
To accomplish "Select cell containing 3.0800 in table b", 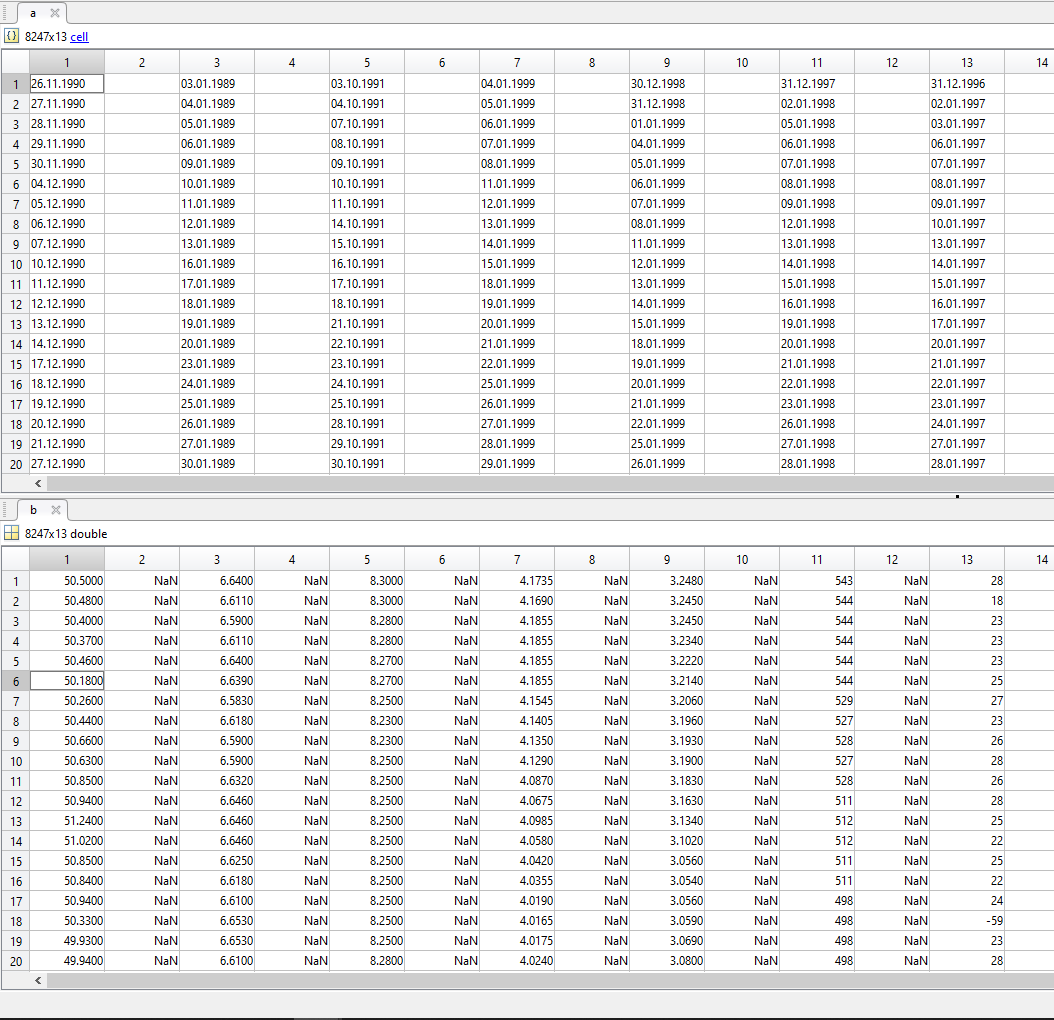I will [667, 961].
